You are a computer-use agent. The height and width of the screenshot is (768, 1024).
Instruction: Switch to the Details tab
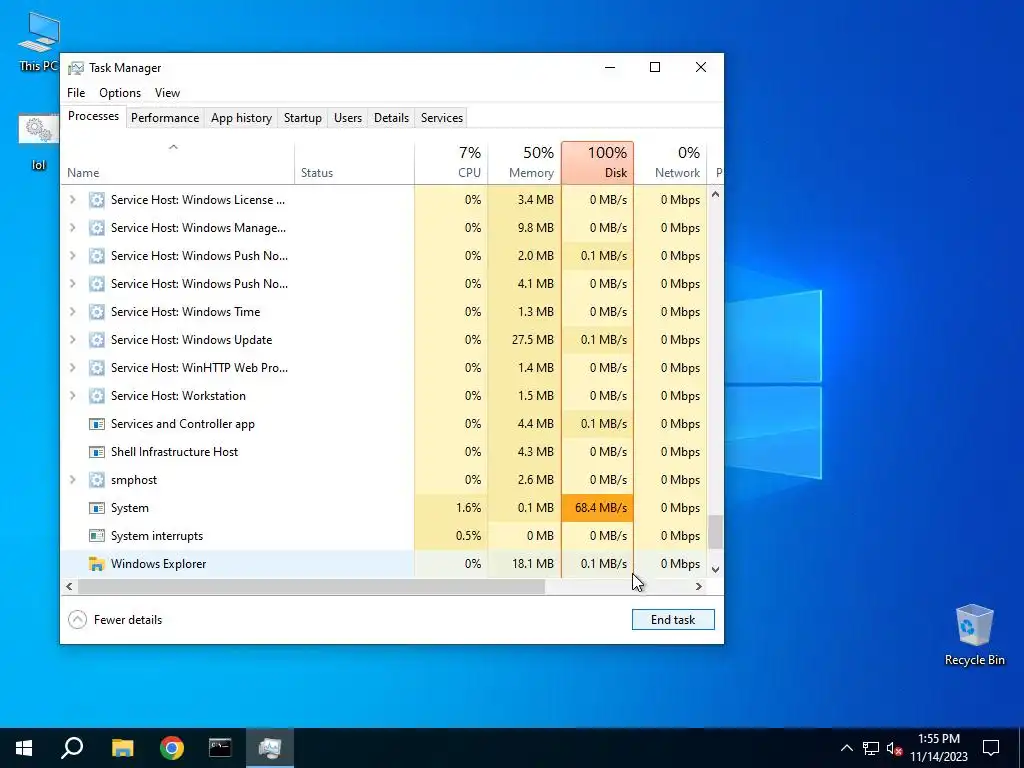pos(391,118)
